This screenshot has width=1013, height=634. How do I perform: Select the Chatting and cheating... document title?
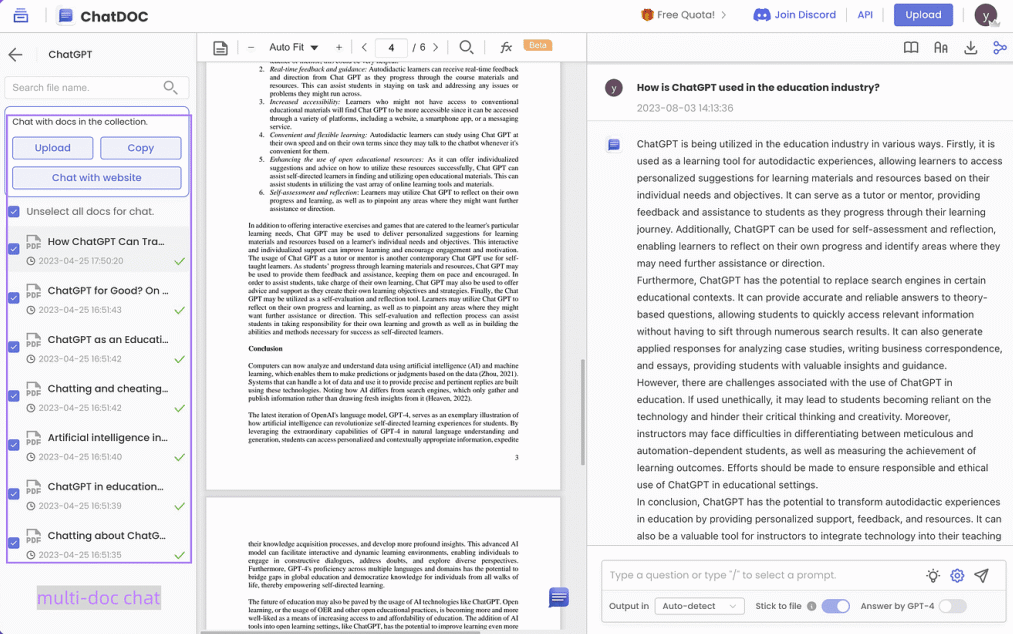[x=108, y=388]
